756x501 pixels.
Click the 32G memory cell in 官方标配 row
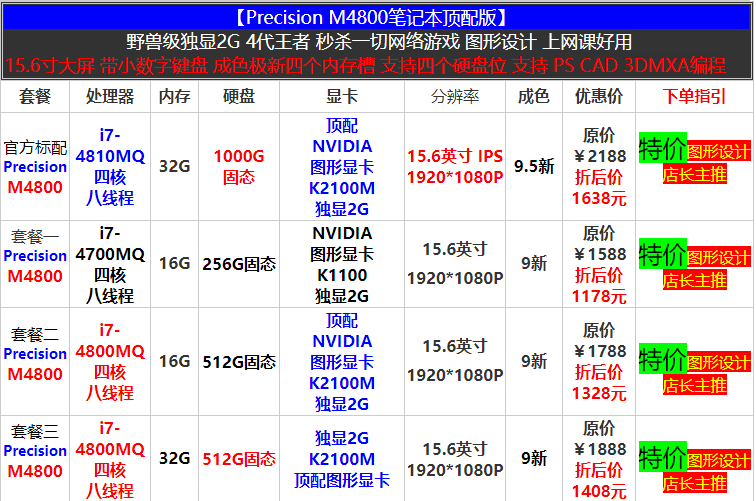click(x=175, y=166)
